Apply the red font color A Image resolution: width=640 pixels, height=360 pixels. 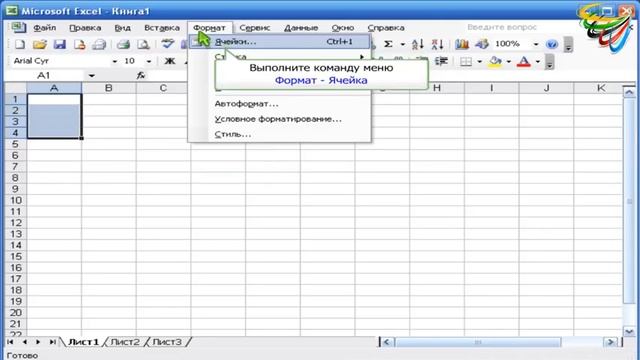[524, 62]
